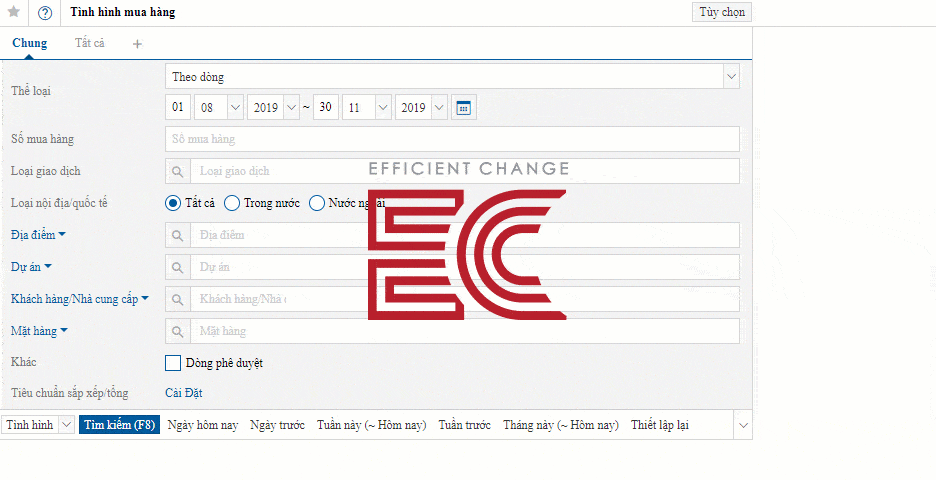This screenshot has width=936, height=480.
Task: Focus the Mặt hàng input field
Action: 465,331
